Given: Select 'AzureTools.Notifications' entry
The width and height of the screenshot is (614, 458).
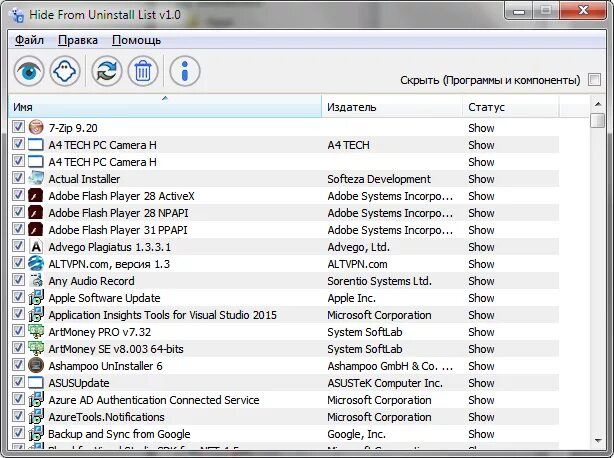Looking at the screenshot, I should pos(107,417).
